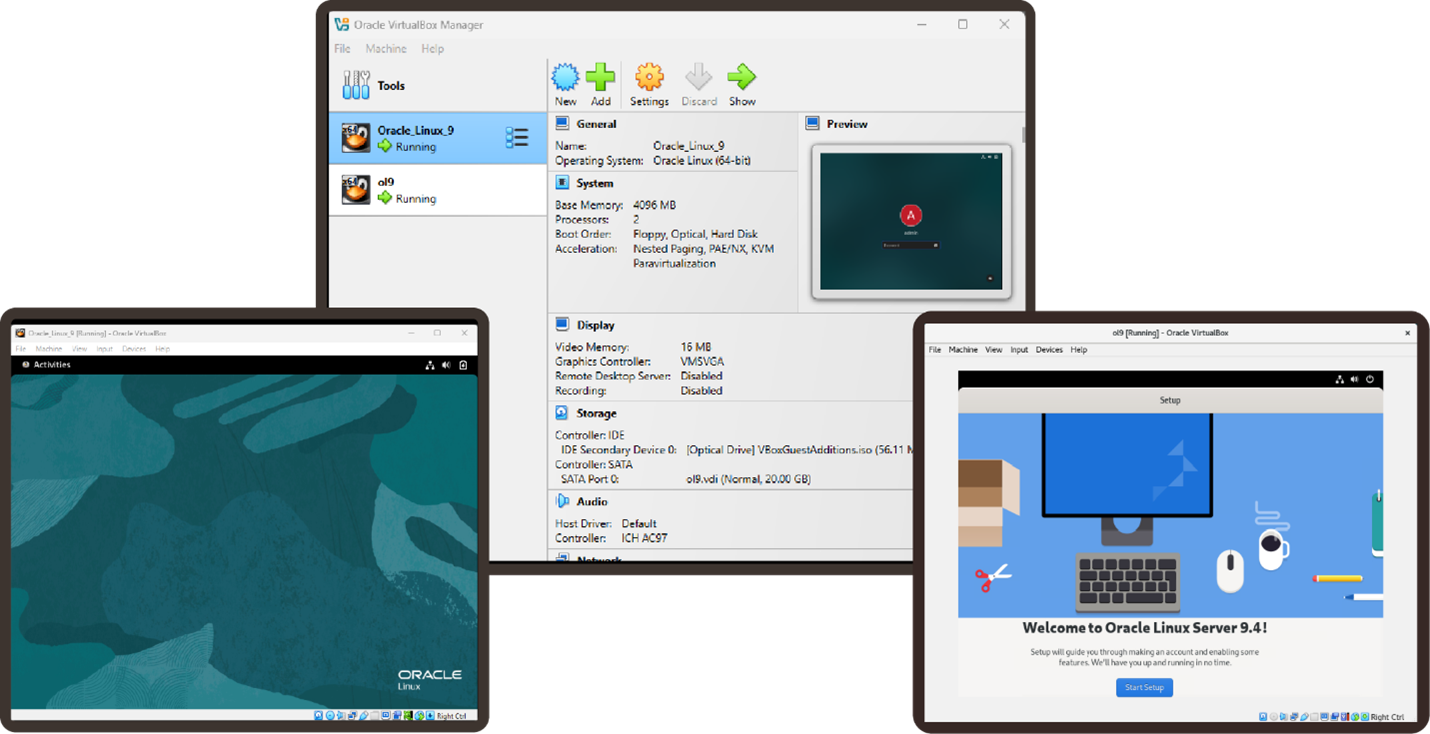This screenshot has width=1430, height=734.
Task: Open the Help menu in the ol9 VM window
Action: pyautogui.click(x=1079, y=350)
